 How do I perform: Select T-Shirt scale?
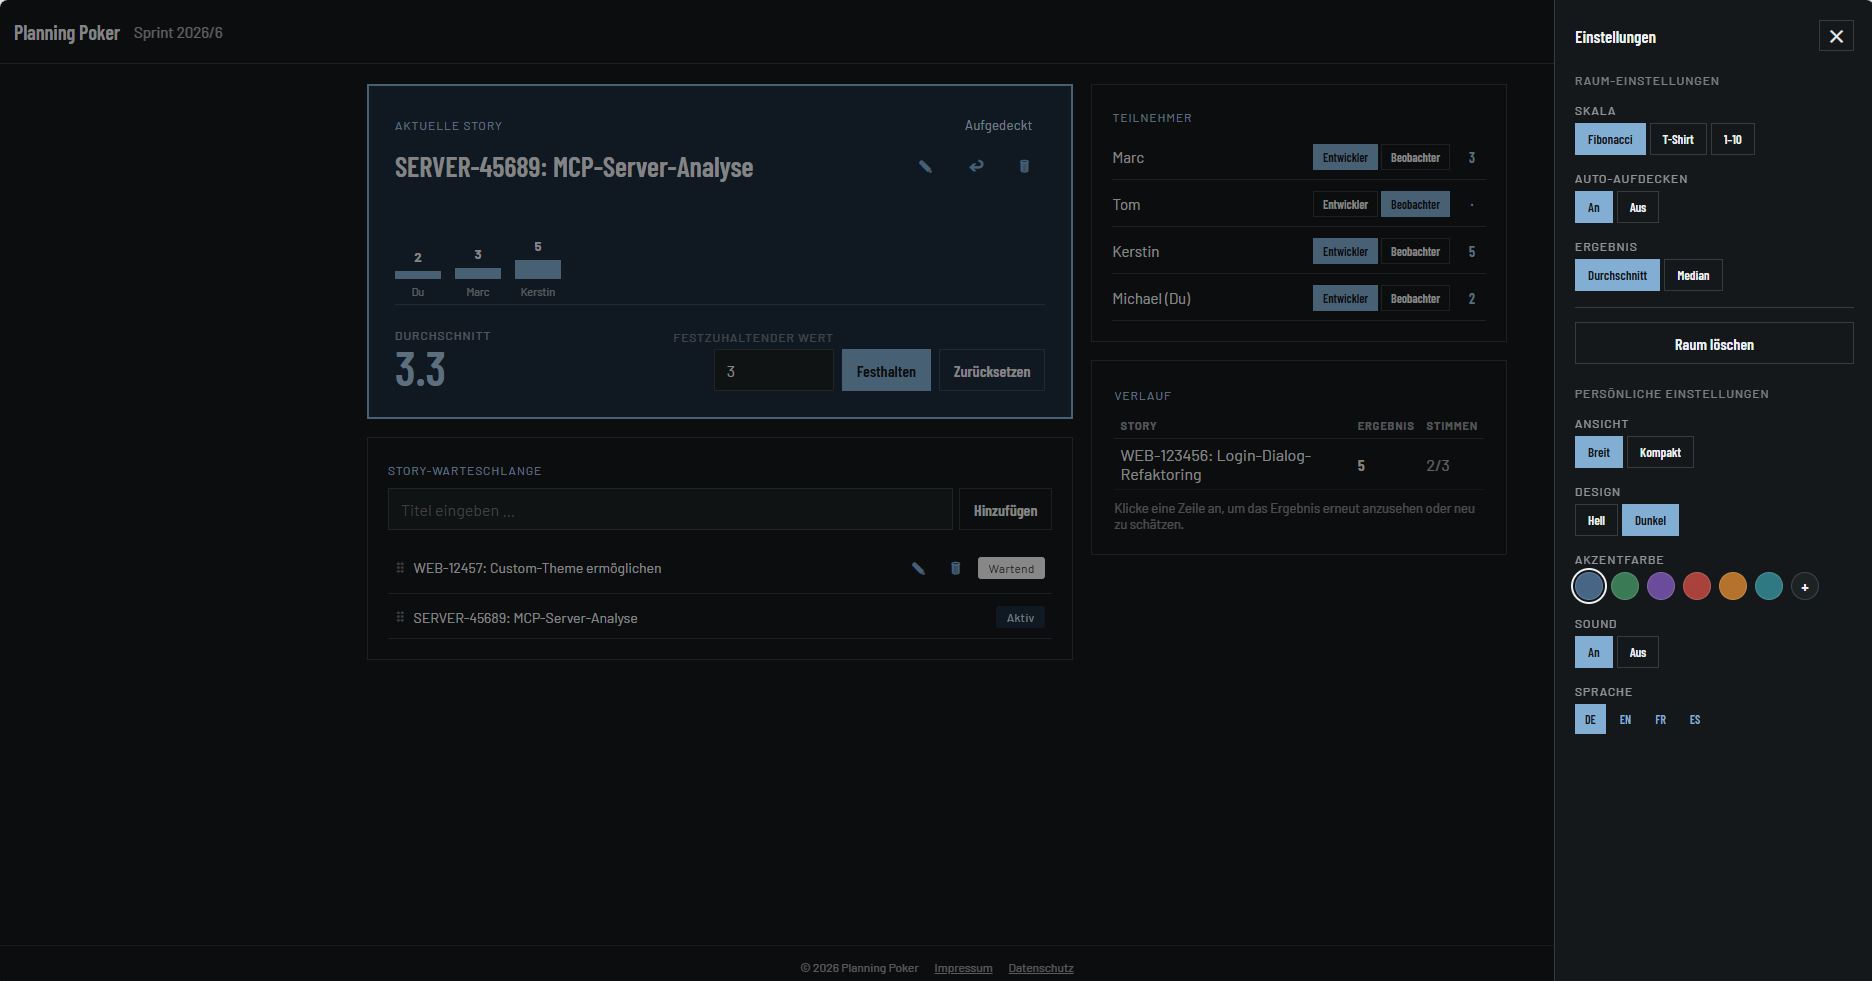coord(1678,139)
